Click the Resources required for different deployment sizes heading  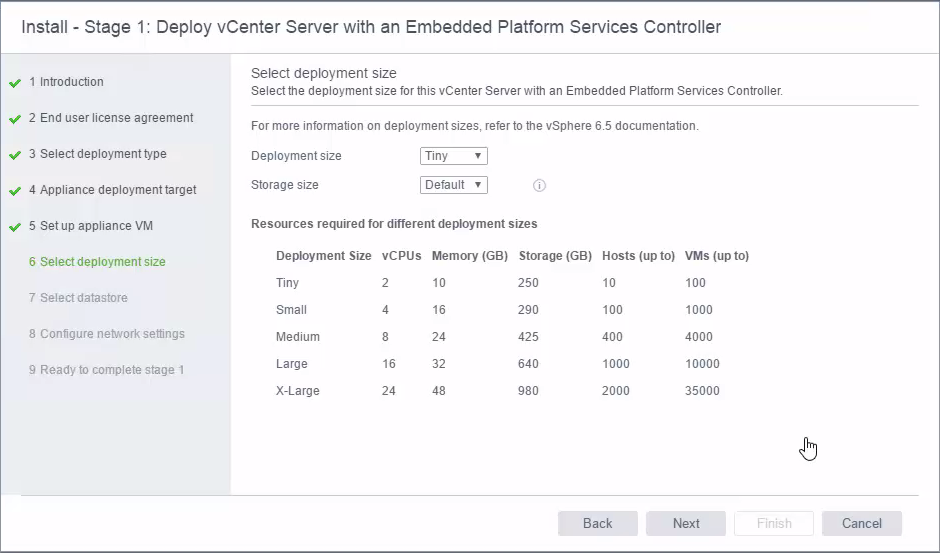(x=394, y=224)
